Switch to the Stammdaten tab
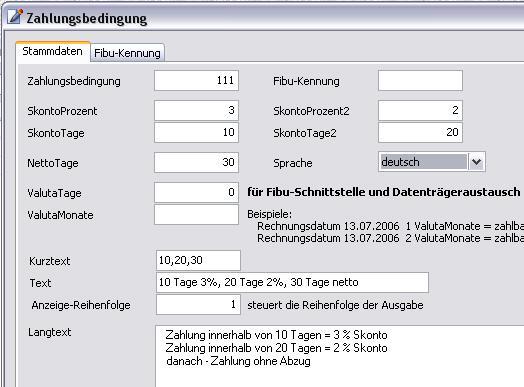Screen dimensions: 524x387 52,51
